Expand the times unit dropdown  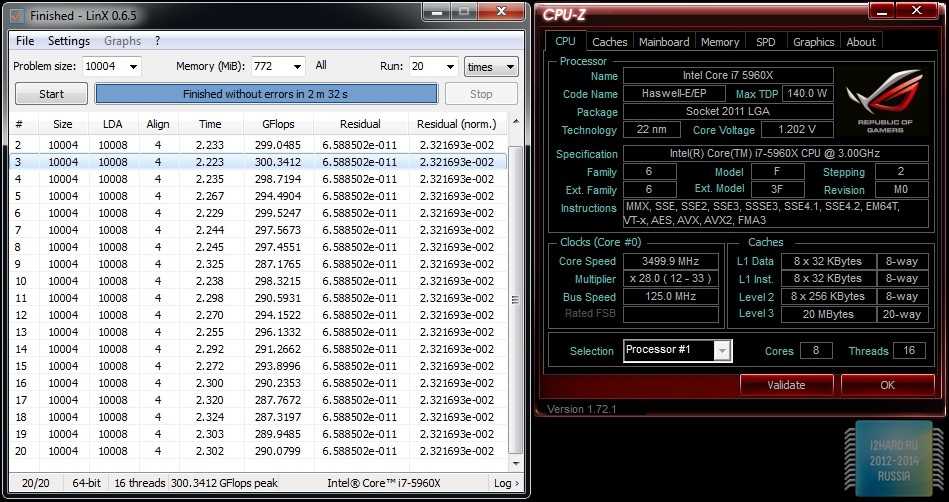(511, 67)
